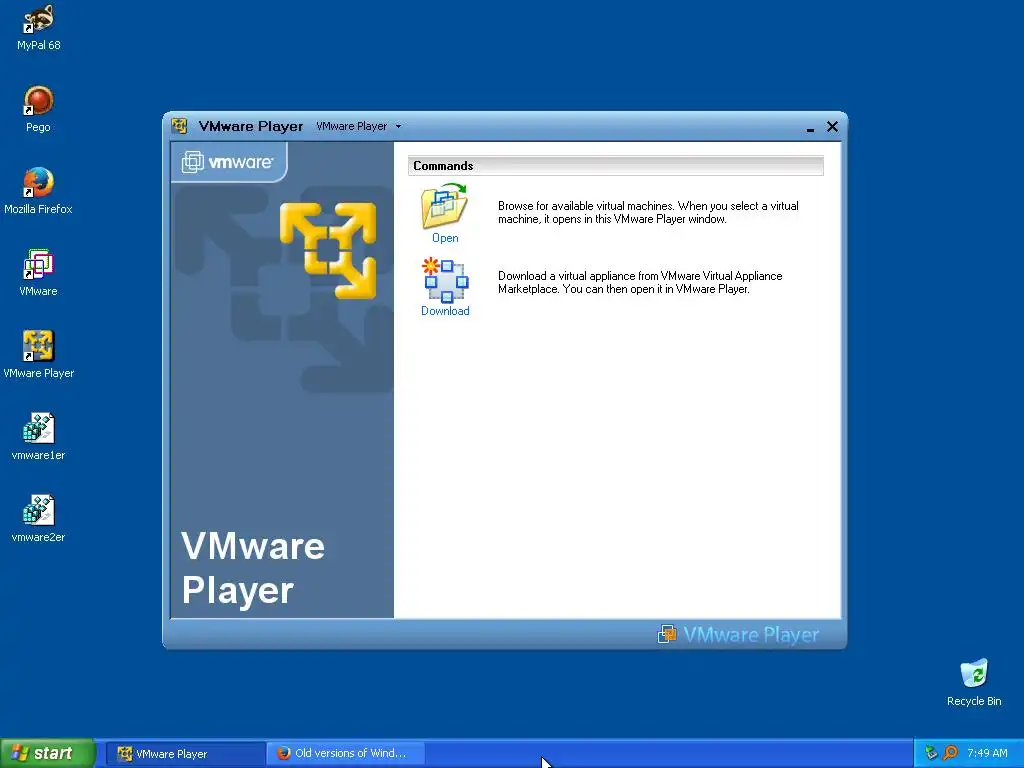
Task: Click the vmware logo in the left panel
Action: (x=228, y=161)
